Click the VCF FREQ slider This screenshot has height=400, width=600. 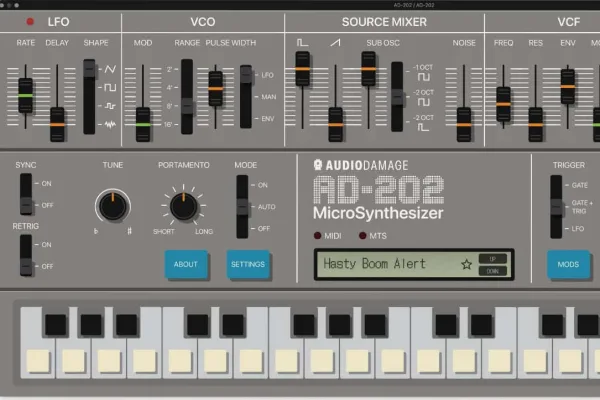(503, 104)
